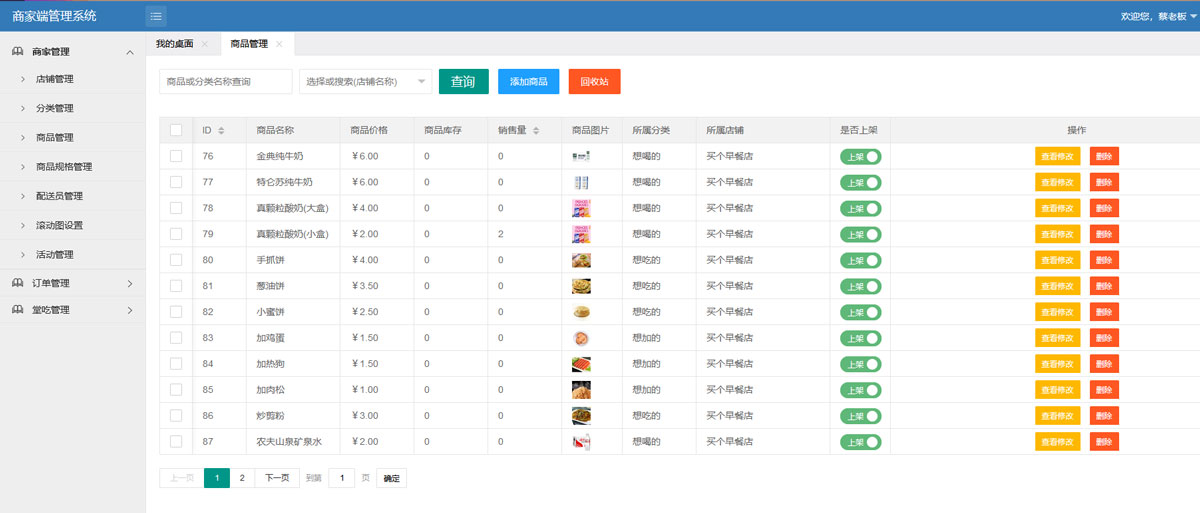
Task: Close the 商品管理 tab
Action: point(279,44)
